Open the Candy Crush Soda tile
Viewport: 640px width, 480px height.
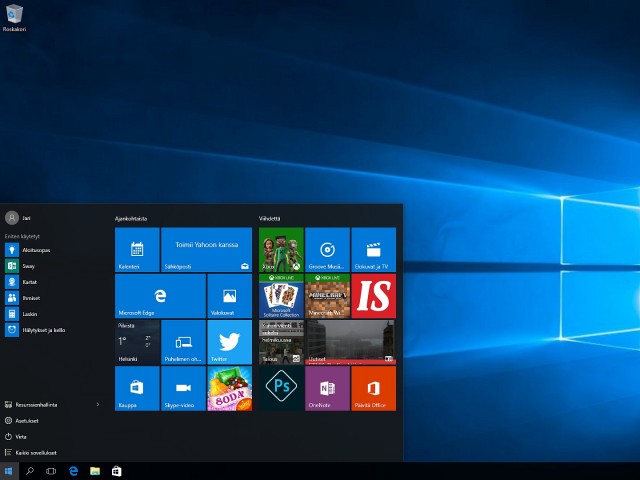click(x=229, y=388)
